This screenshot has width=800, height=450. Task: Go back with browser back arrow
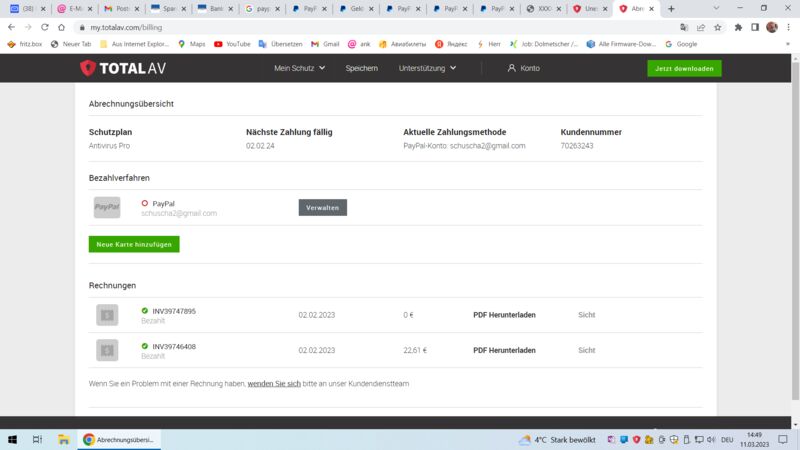(11, 27)
